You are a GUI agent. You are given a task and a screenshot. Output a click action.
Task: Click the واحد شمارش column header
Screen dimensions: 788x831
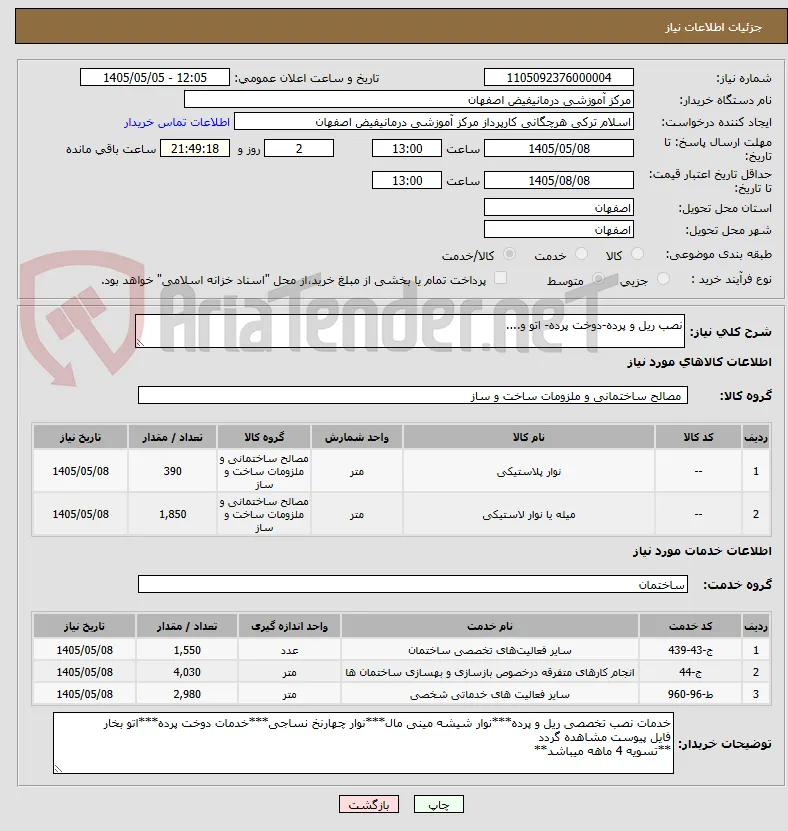tap(357, 437)
